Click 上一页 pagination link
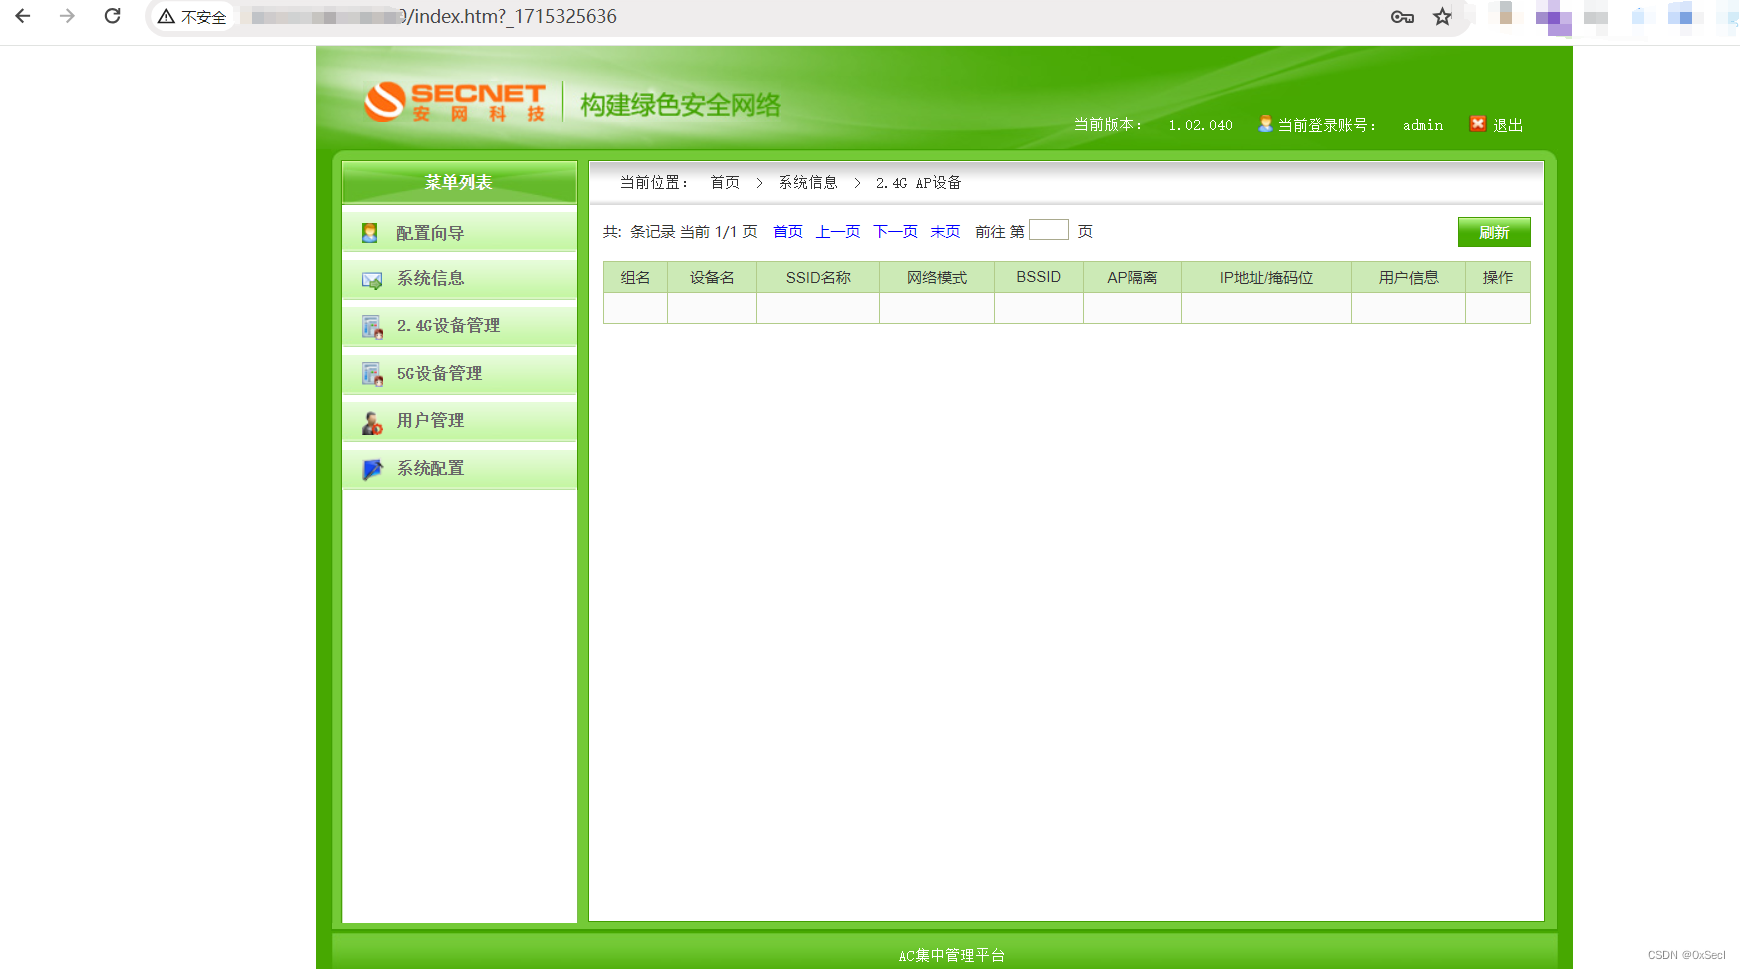Screen dimensions: 1740x969 point(838,232)
